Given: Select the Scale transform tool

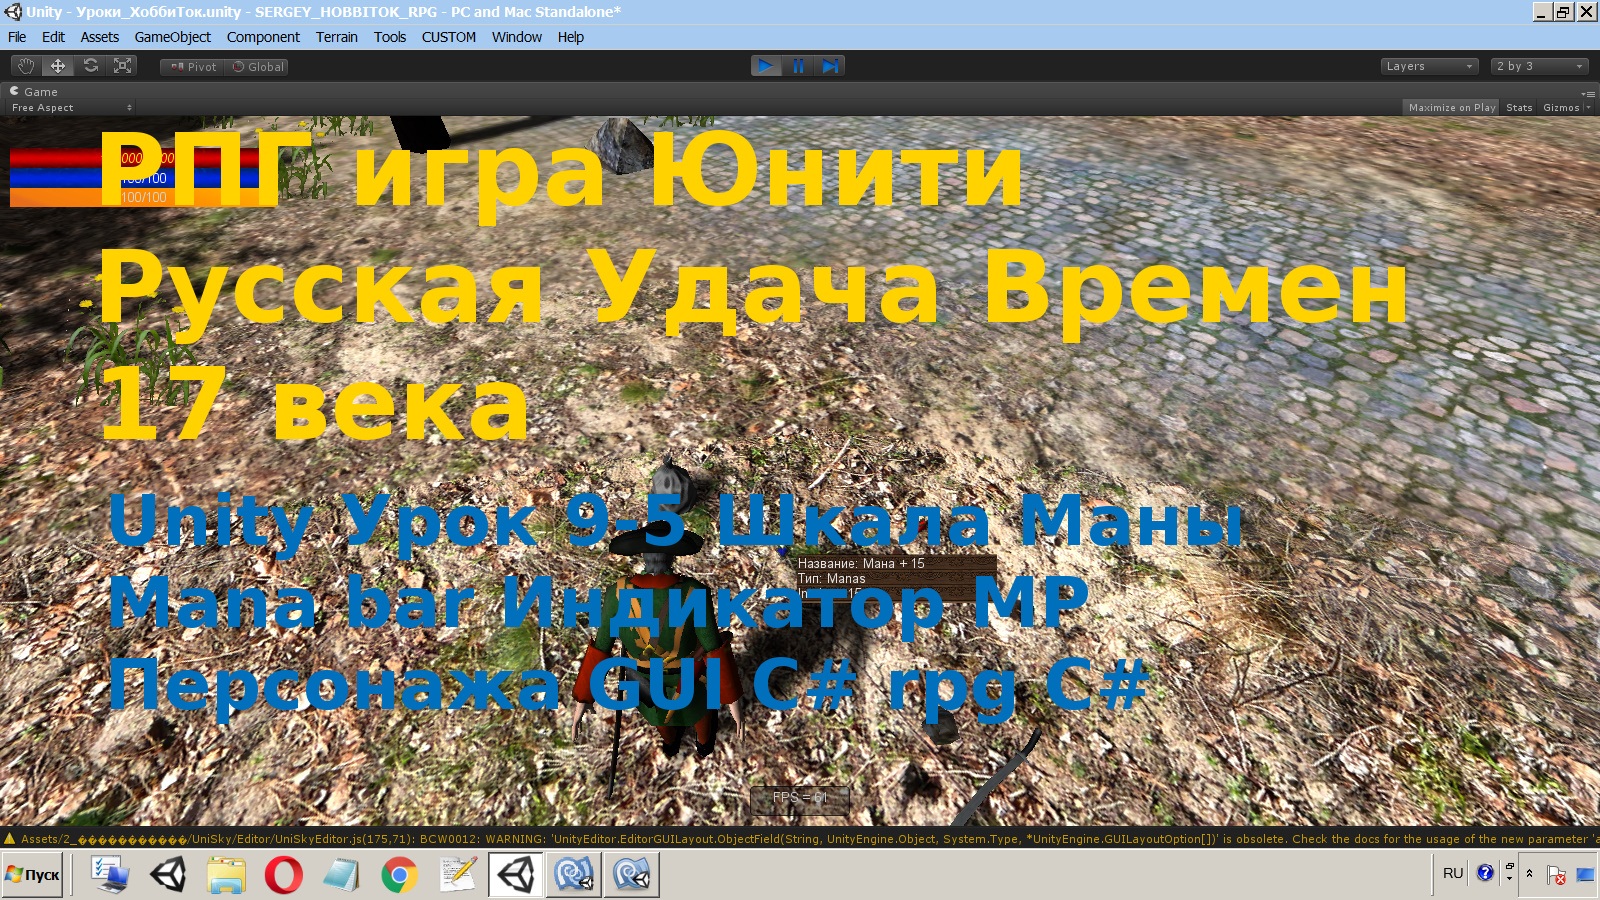Looking at the screenshot, I should pyautogui.click(x=122, y=66).
